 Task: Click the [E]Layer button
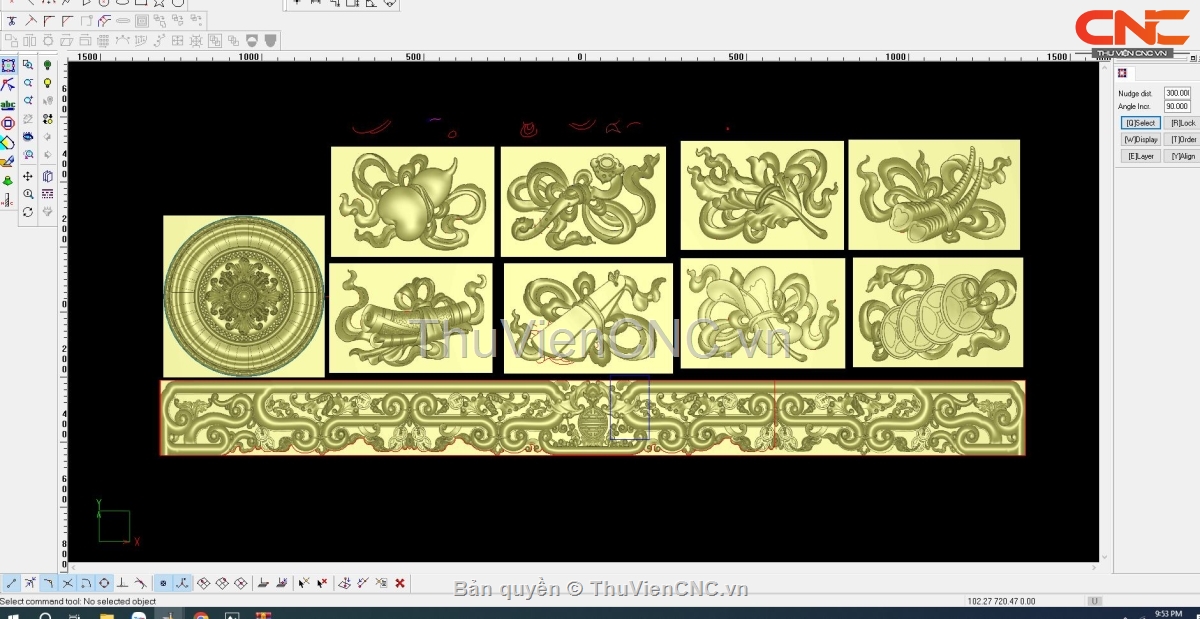[1140, 156]
